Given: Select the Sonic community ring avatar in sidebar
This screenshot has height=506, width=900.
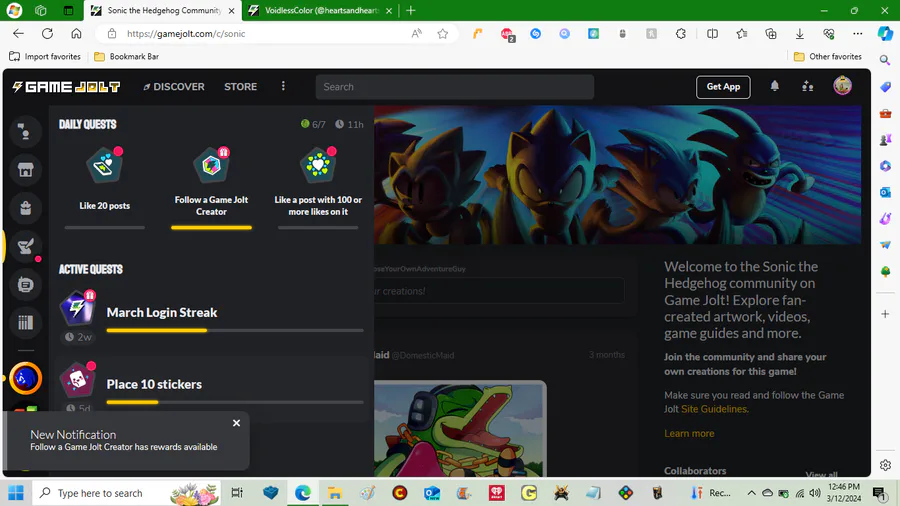Looking at the screenshot, I should pyautogui.click(x=25, y=378).
